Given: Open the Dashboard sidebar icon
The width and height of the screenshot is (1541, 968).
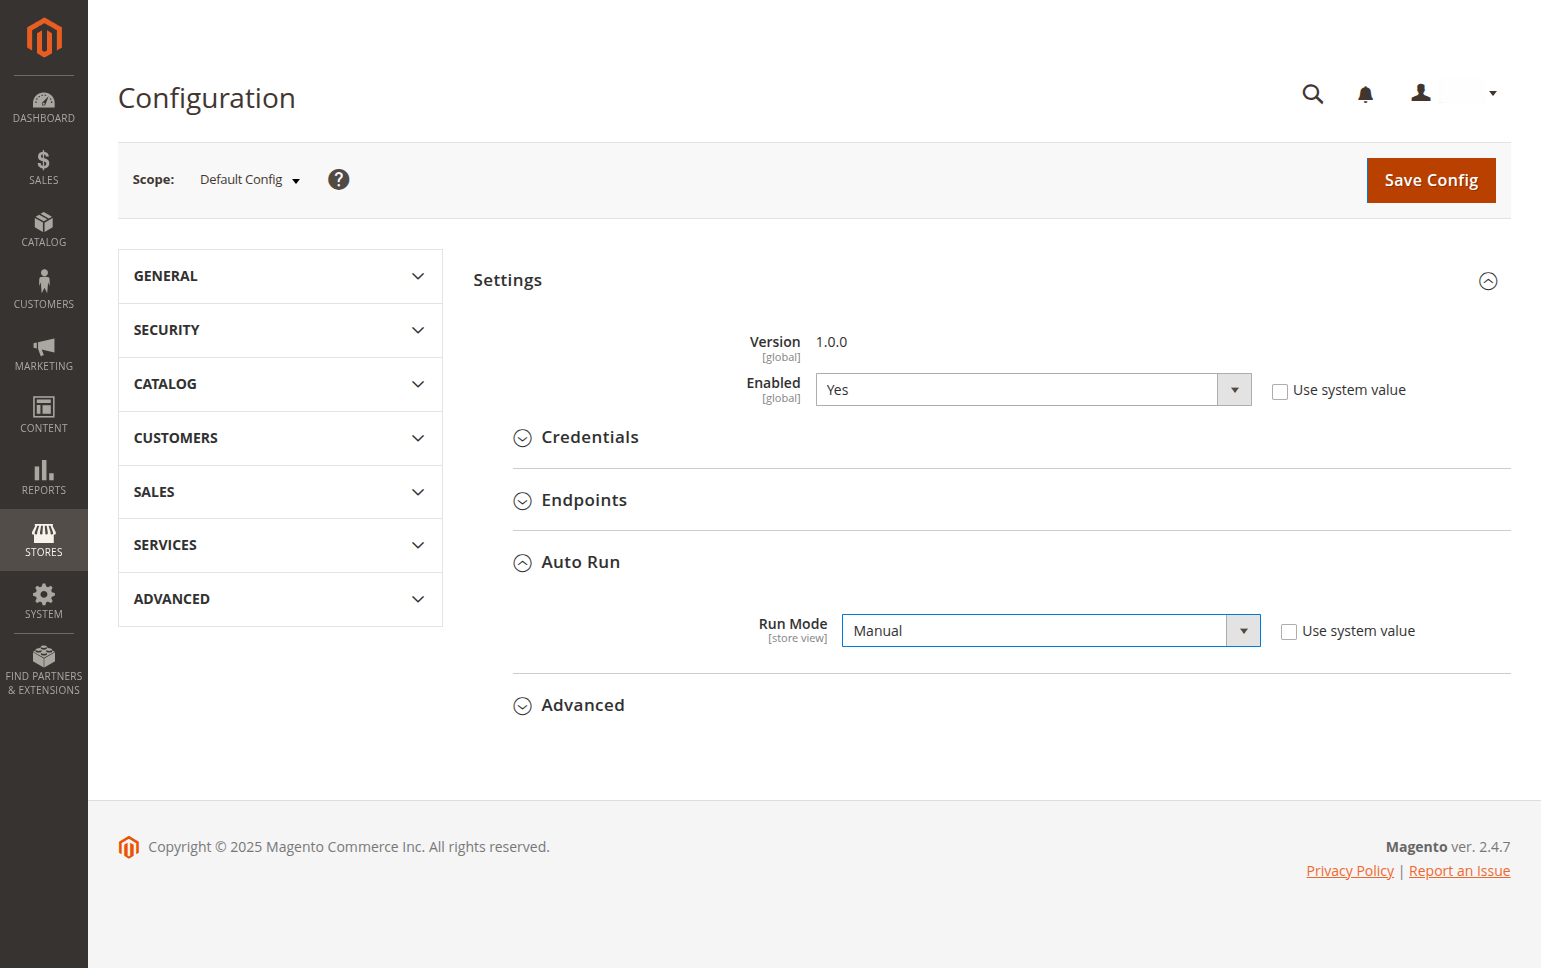Looking at the screenshot, I should coord(44,107).
